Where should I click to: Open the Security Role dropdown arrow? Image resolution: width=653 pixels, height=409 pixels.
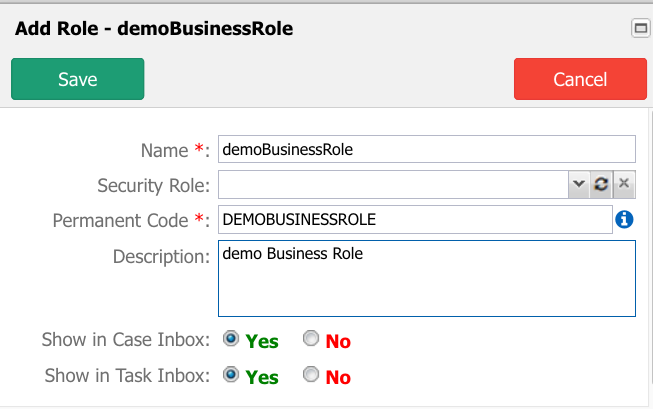[x=578, y=184]
